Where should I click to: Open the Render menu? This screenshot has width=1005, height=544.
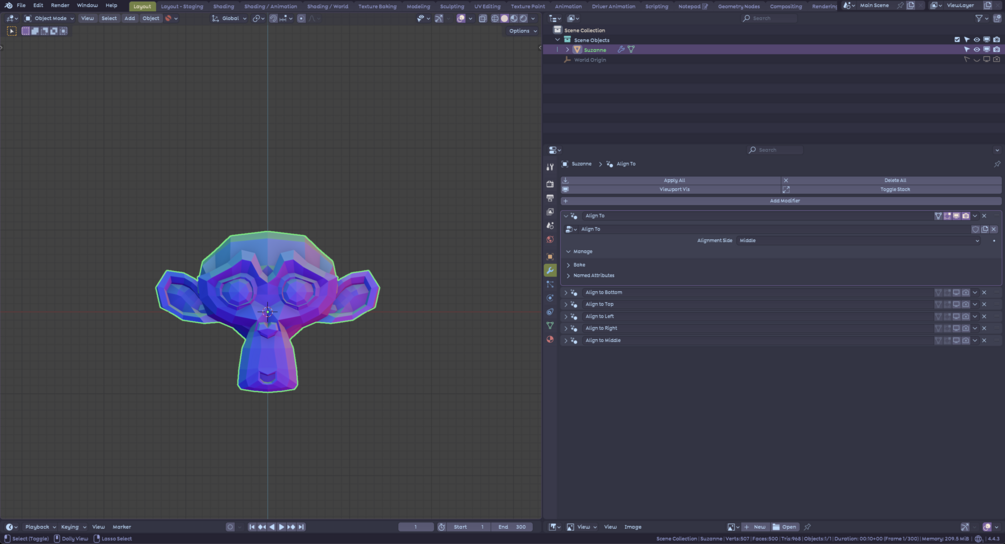(x=60, y=5)
